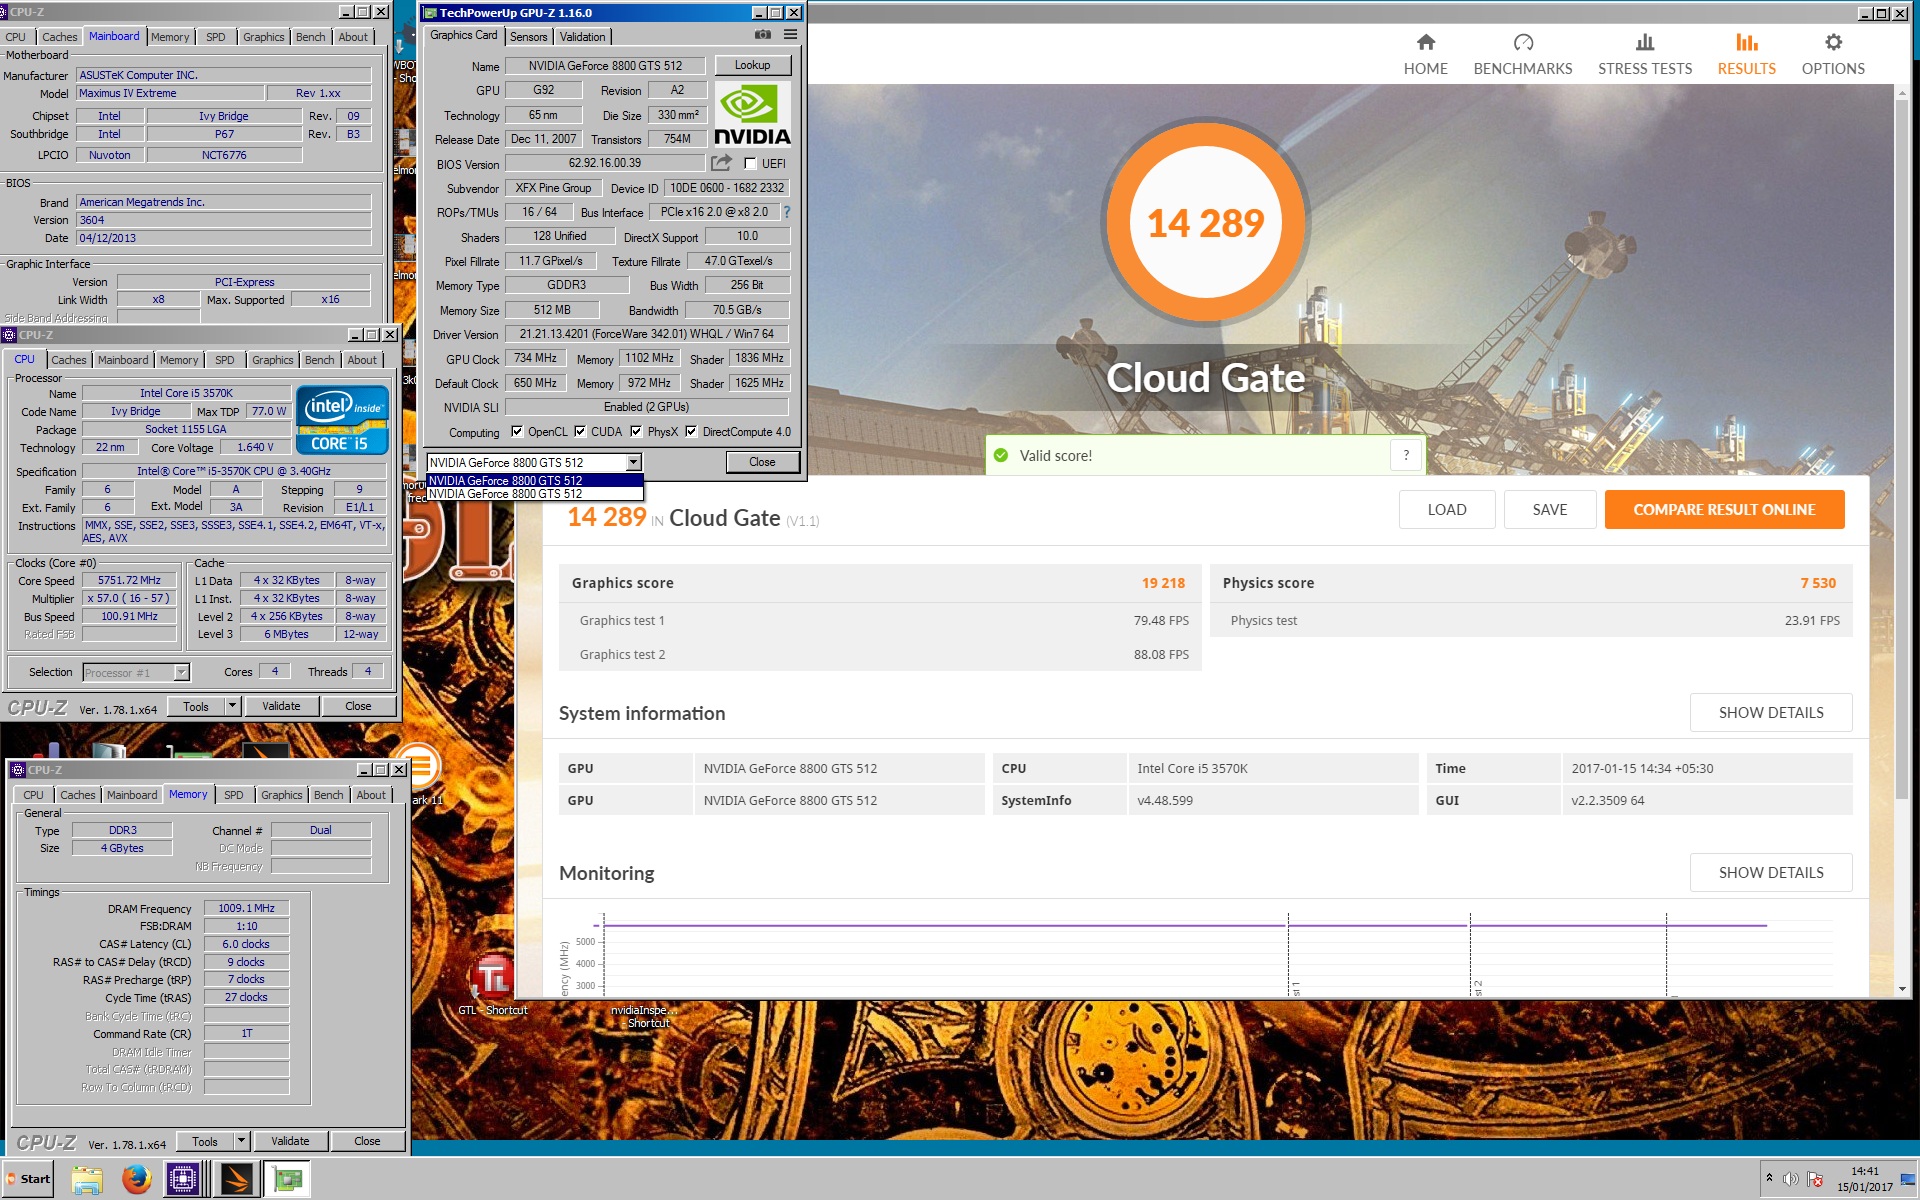Toggle the OpenCL checkbox
Viewport: 1920px width, 1200px height.
517,431
